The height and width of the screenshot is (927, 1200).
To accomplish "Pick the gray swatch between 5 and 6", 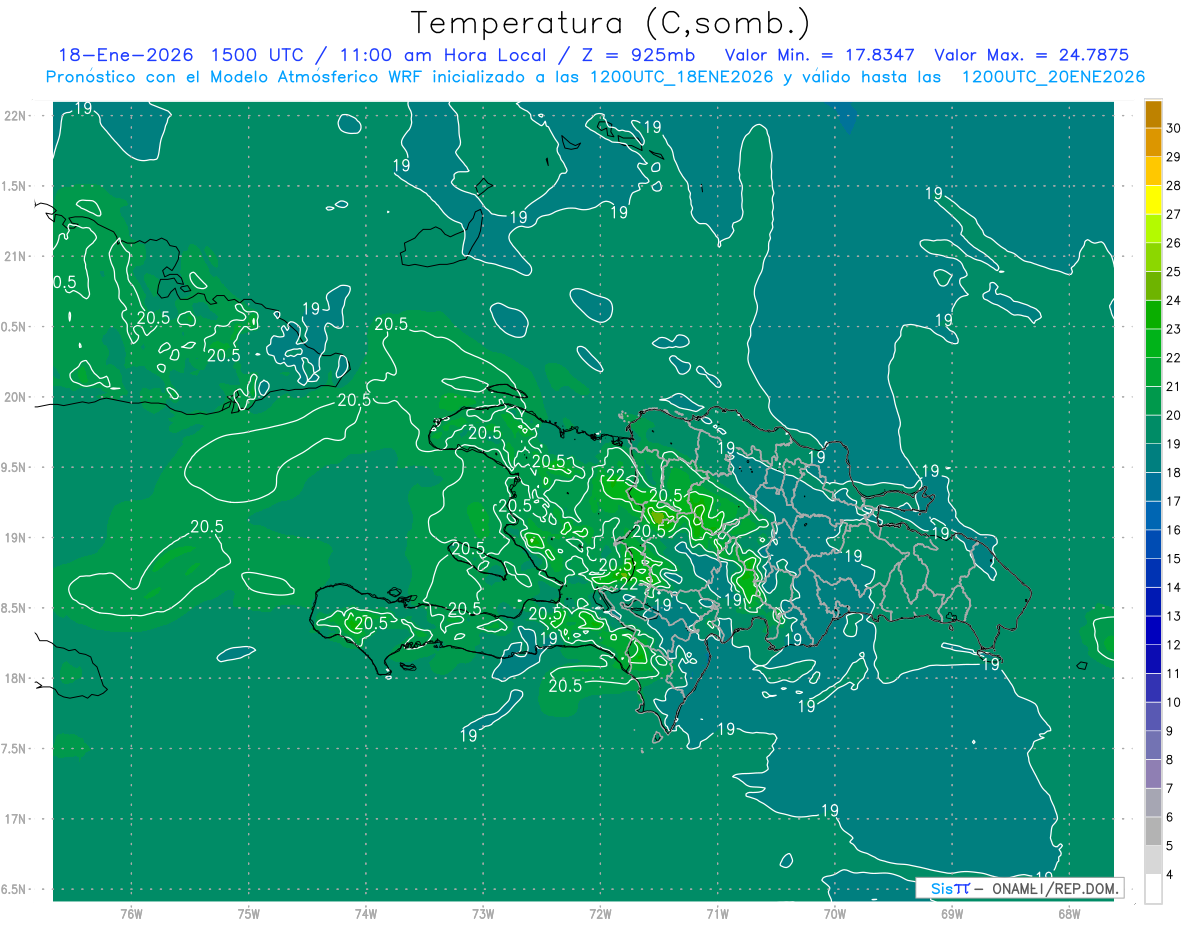I will 1154,831.
